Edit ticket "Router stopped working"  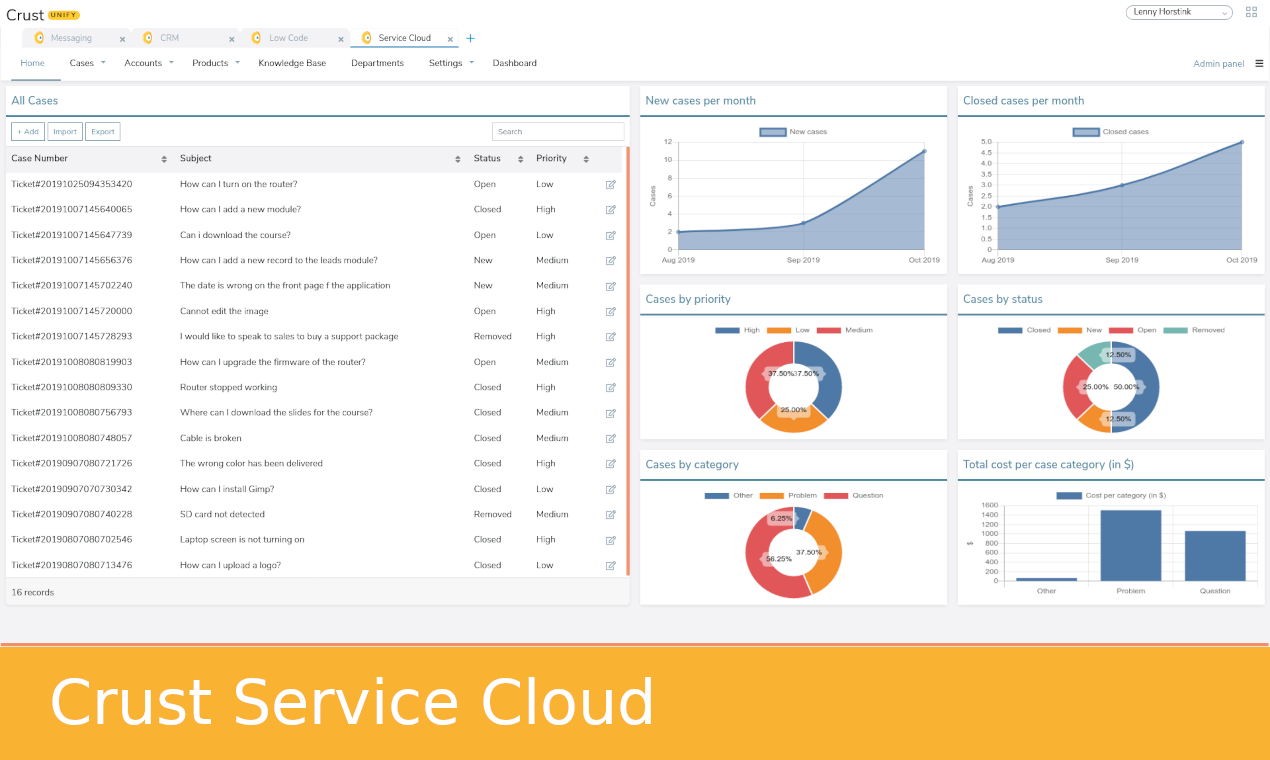[x=610, y=387]
